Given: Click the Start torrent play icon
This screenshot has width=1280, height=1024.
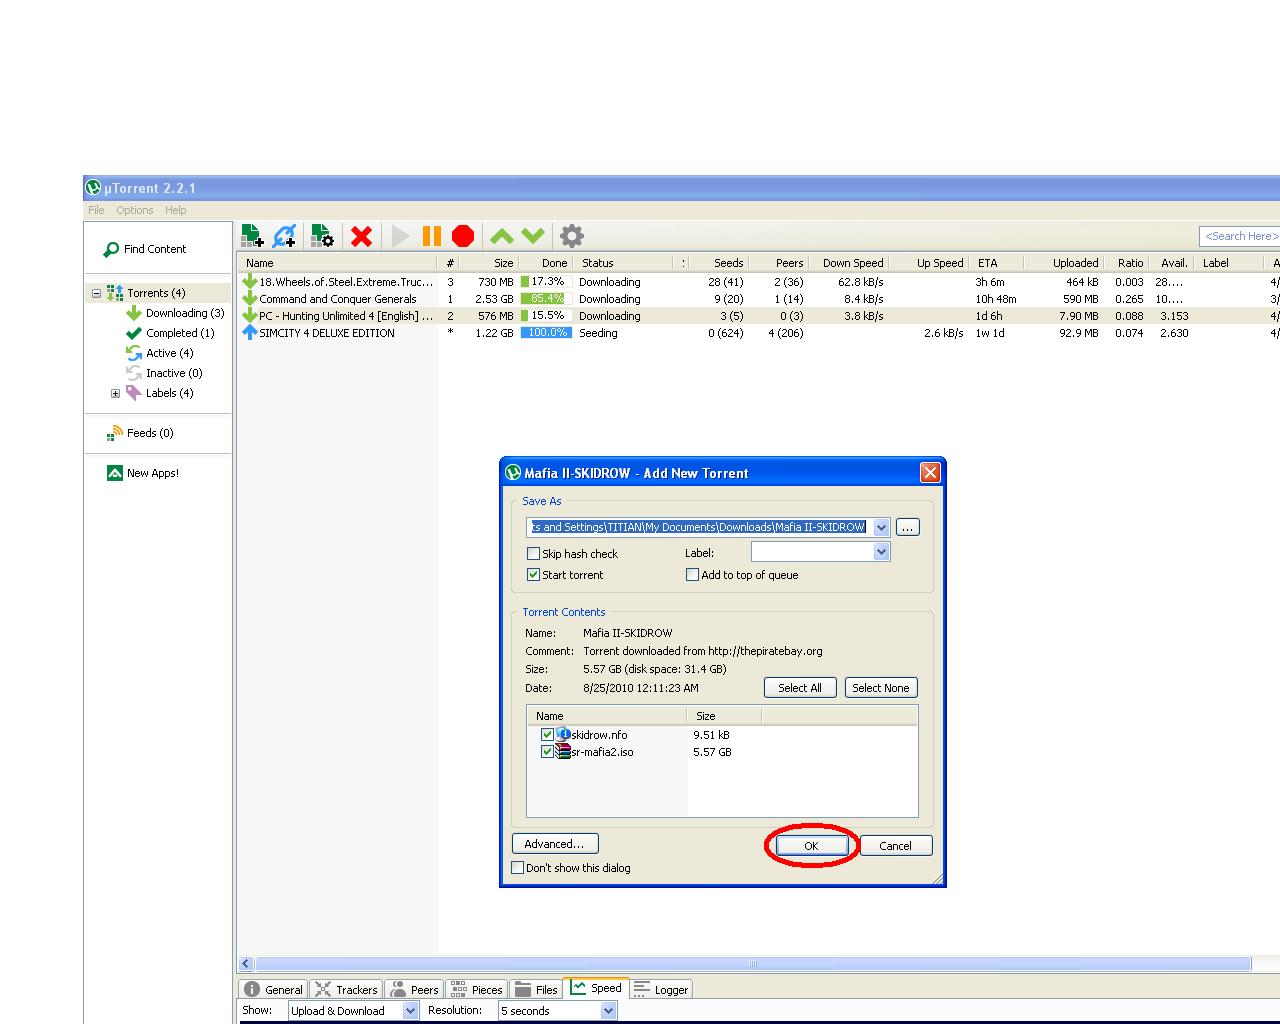Looking at the screenshot, I should pyautogui.click(x=401, y=236).
